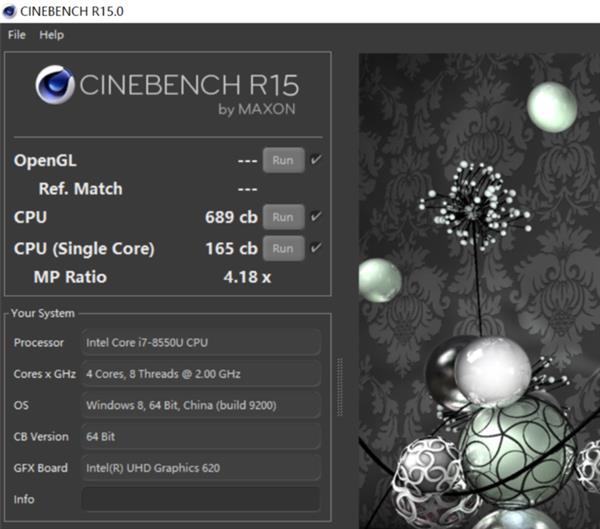This screenshot has width=600, height=529.
Task: Select the CB Version 64 Bit field
Action: (x=200, y=436)
